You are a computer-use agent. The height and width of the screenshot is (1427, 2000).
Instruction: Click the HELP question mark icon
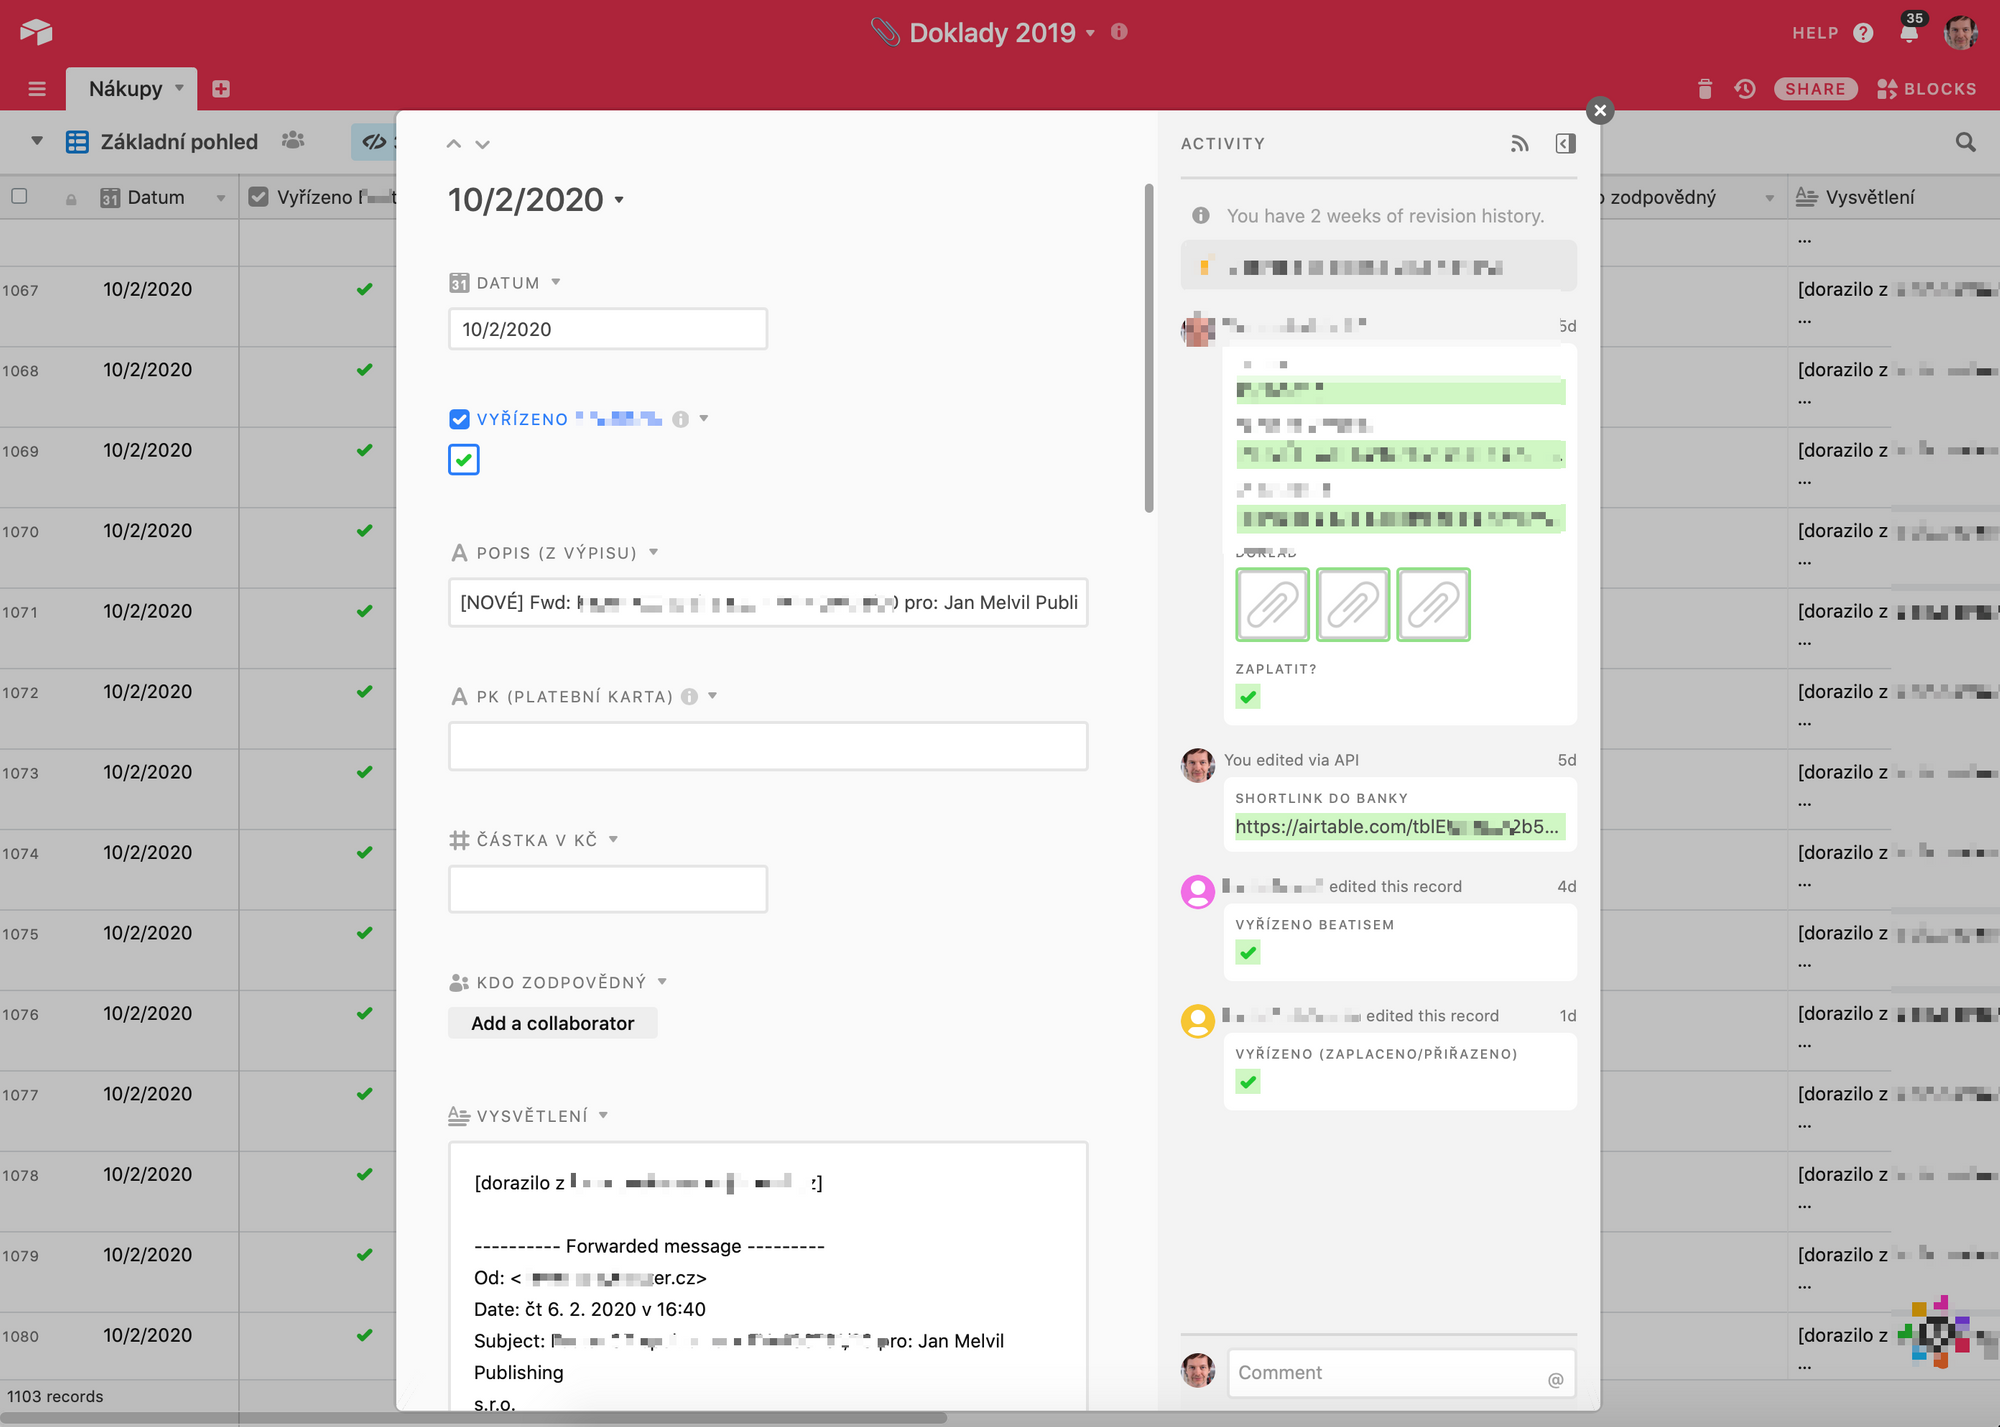(1863, 33)
